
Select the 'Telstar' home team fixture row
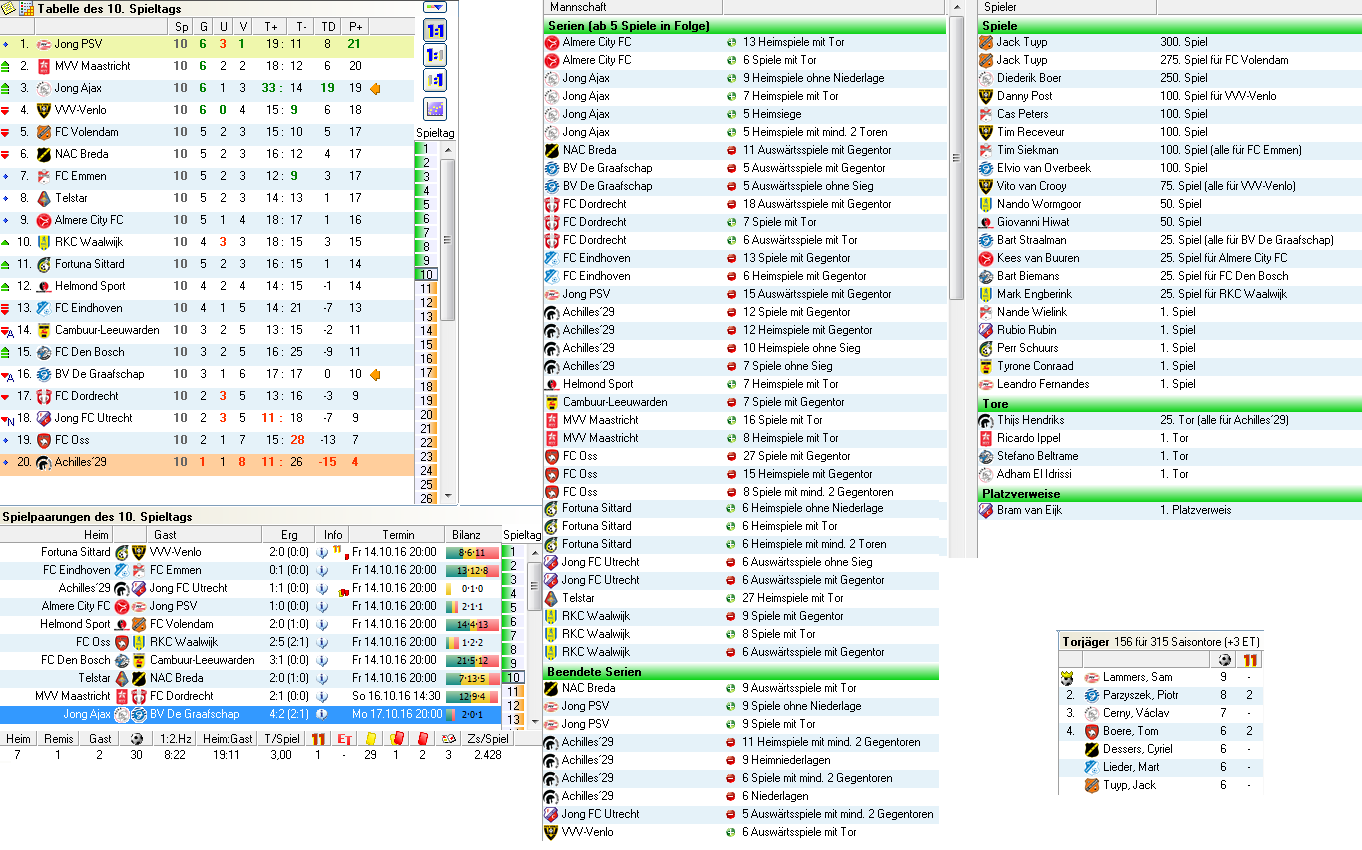click(x=250, y=678)
